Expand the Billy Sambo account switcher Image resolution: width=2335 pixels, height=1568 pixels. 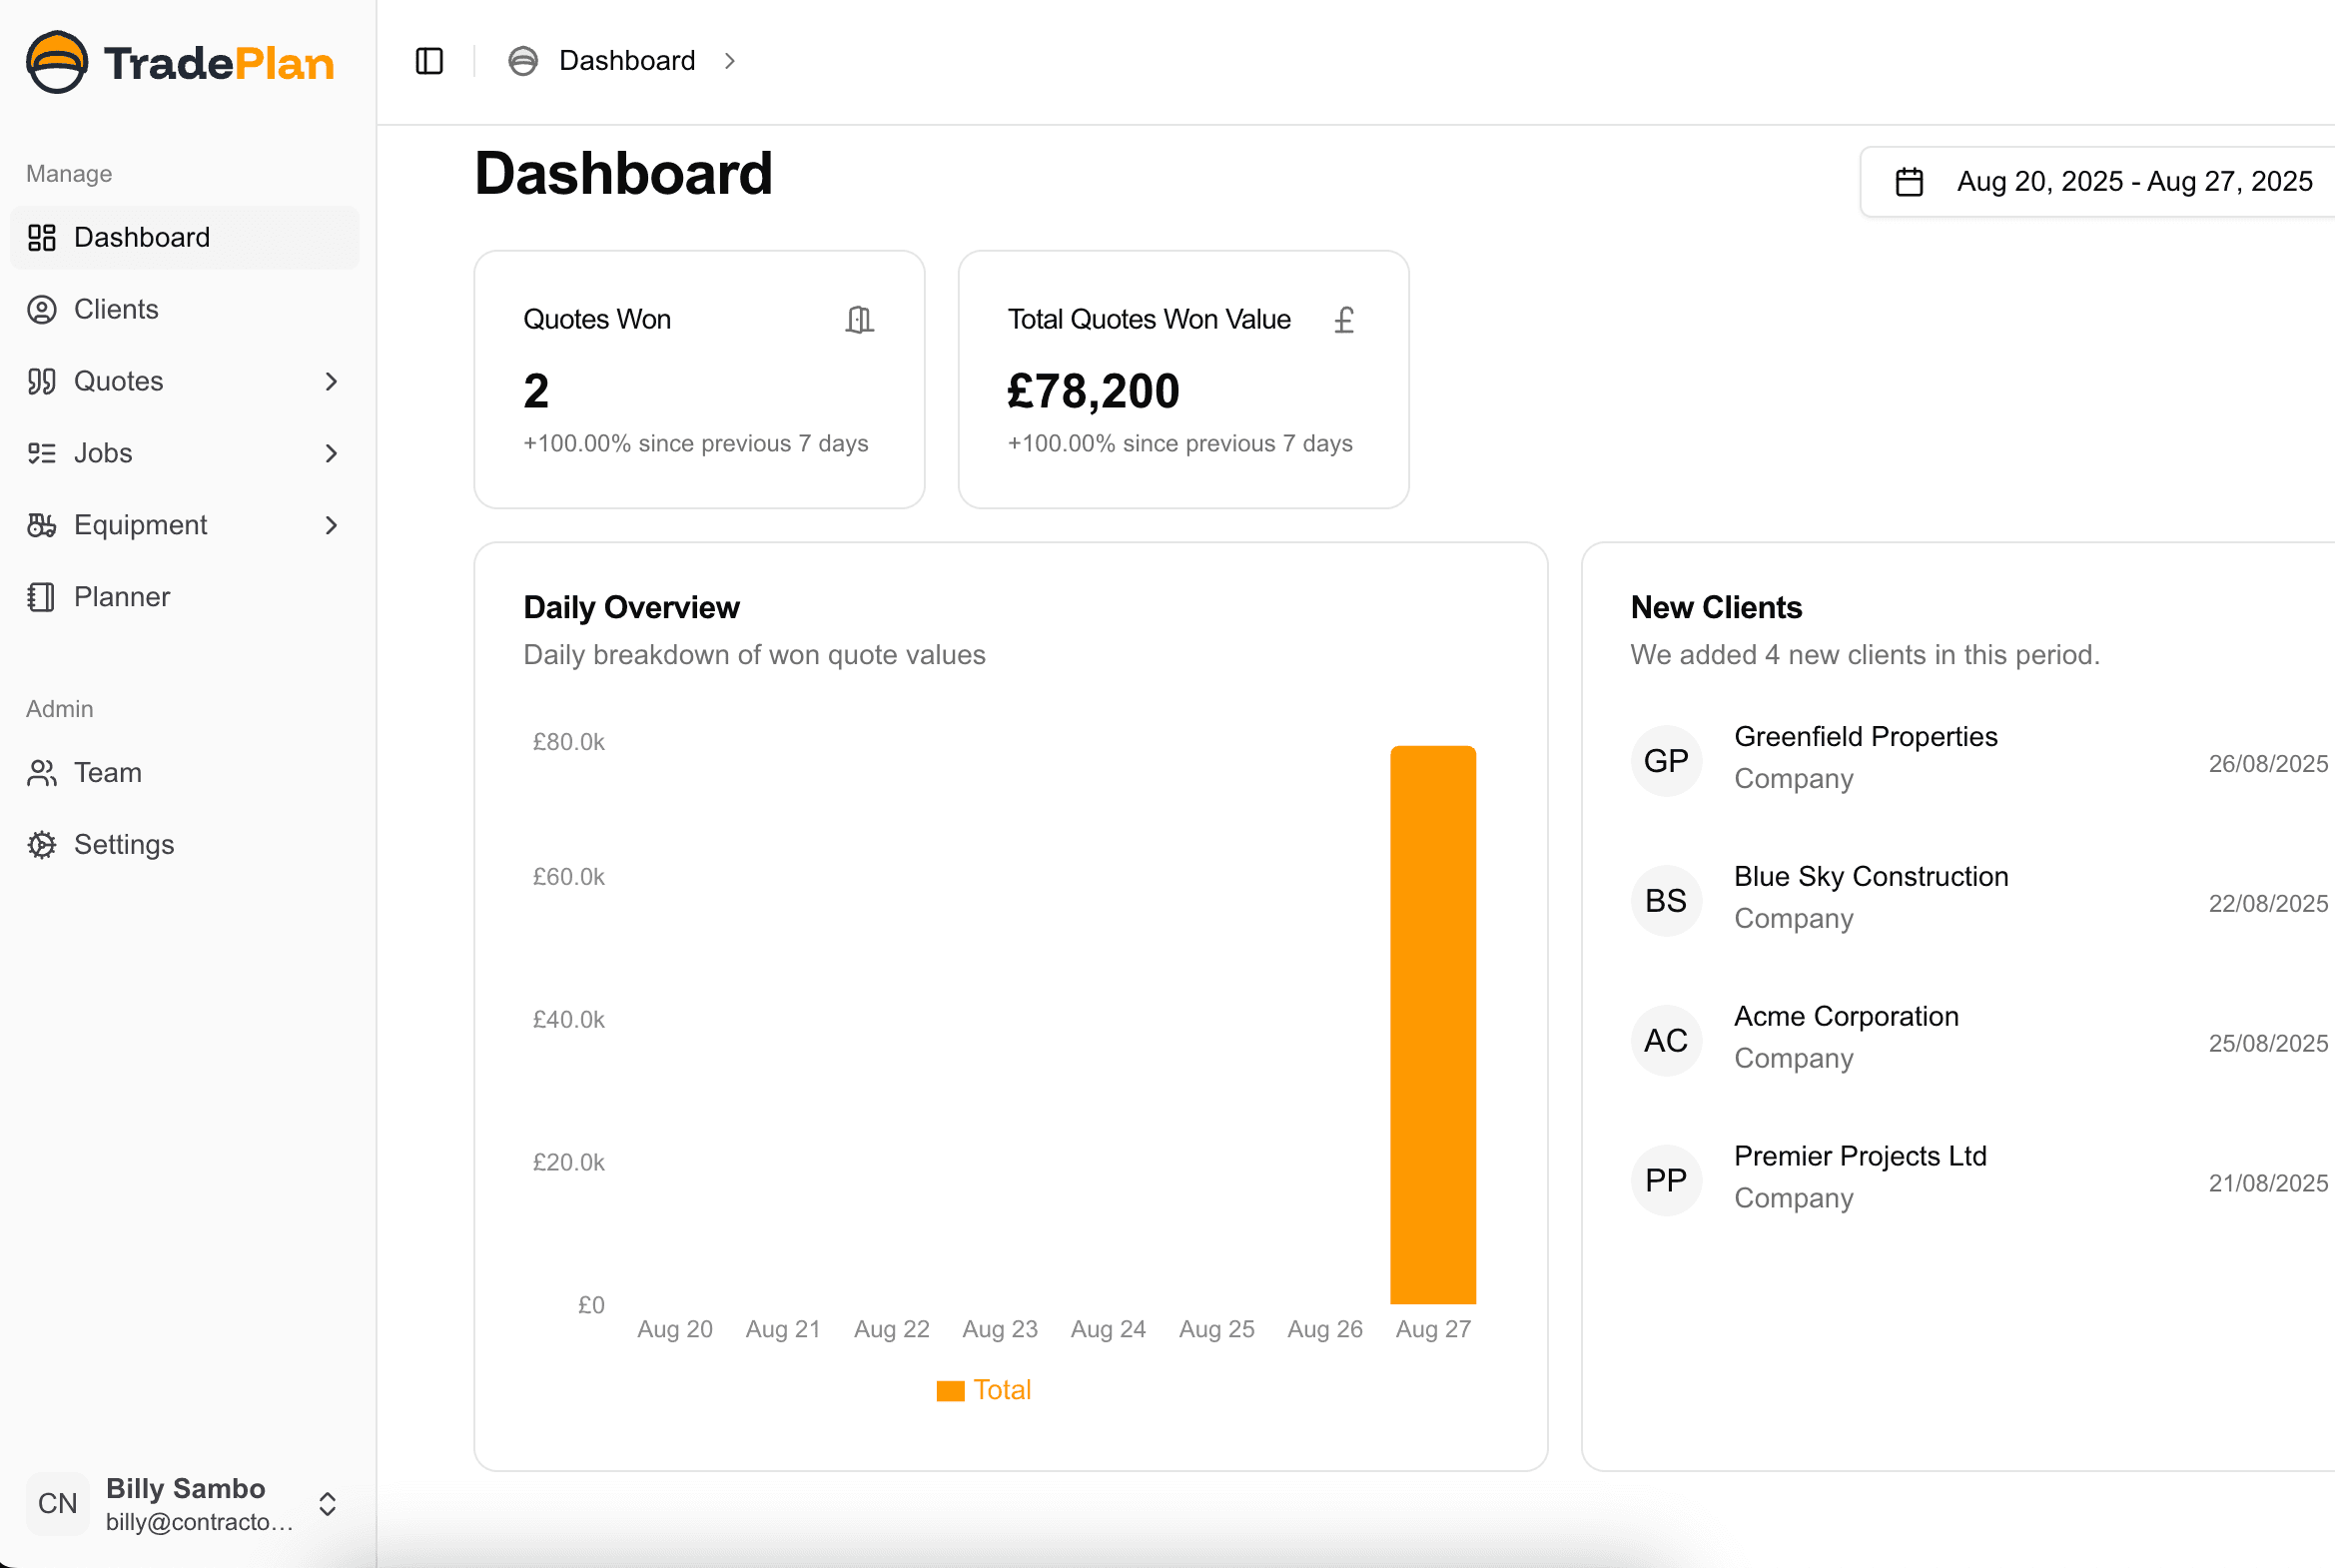(327, 1503)
